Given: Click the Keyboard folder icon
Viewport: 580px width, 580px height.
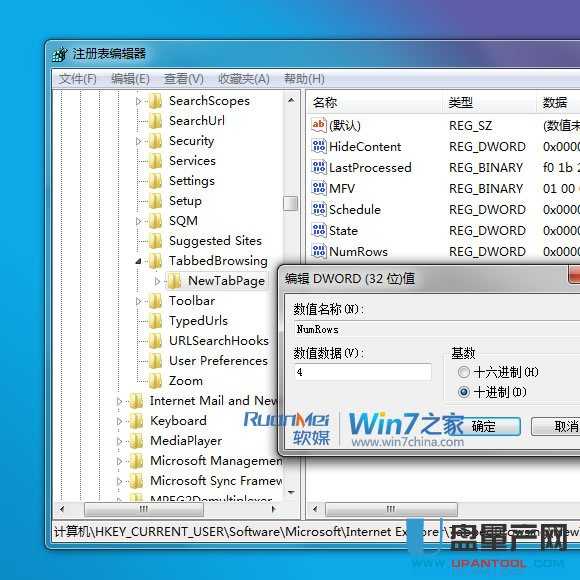Looking at the screenshot, I should (x=136, y=421).
